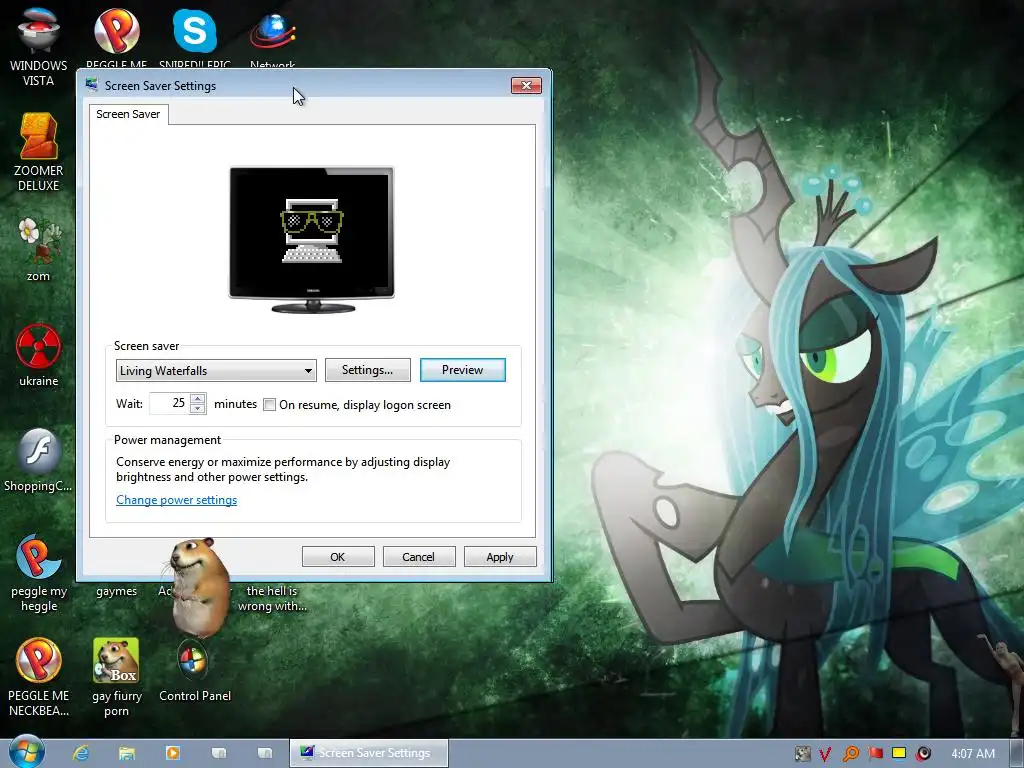Click OK in Screen Saver Settings
Viewport: 1024px width, 768px height.
[338, 557]
